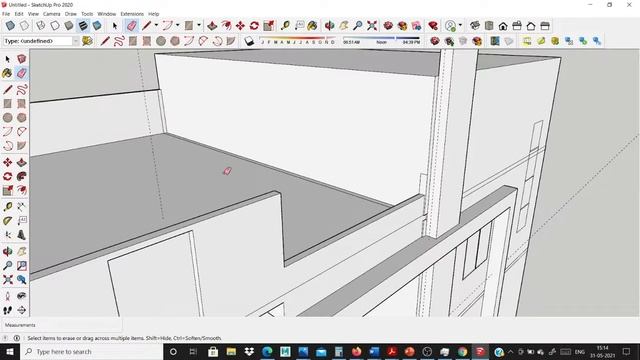Switch to Iso standard view
The image size is (640, 360).
475,26
